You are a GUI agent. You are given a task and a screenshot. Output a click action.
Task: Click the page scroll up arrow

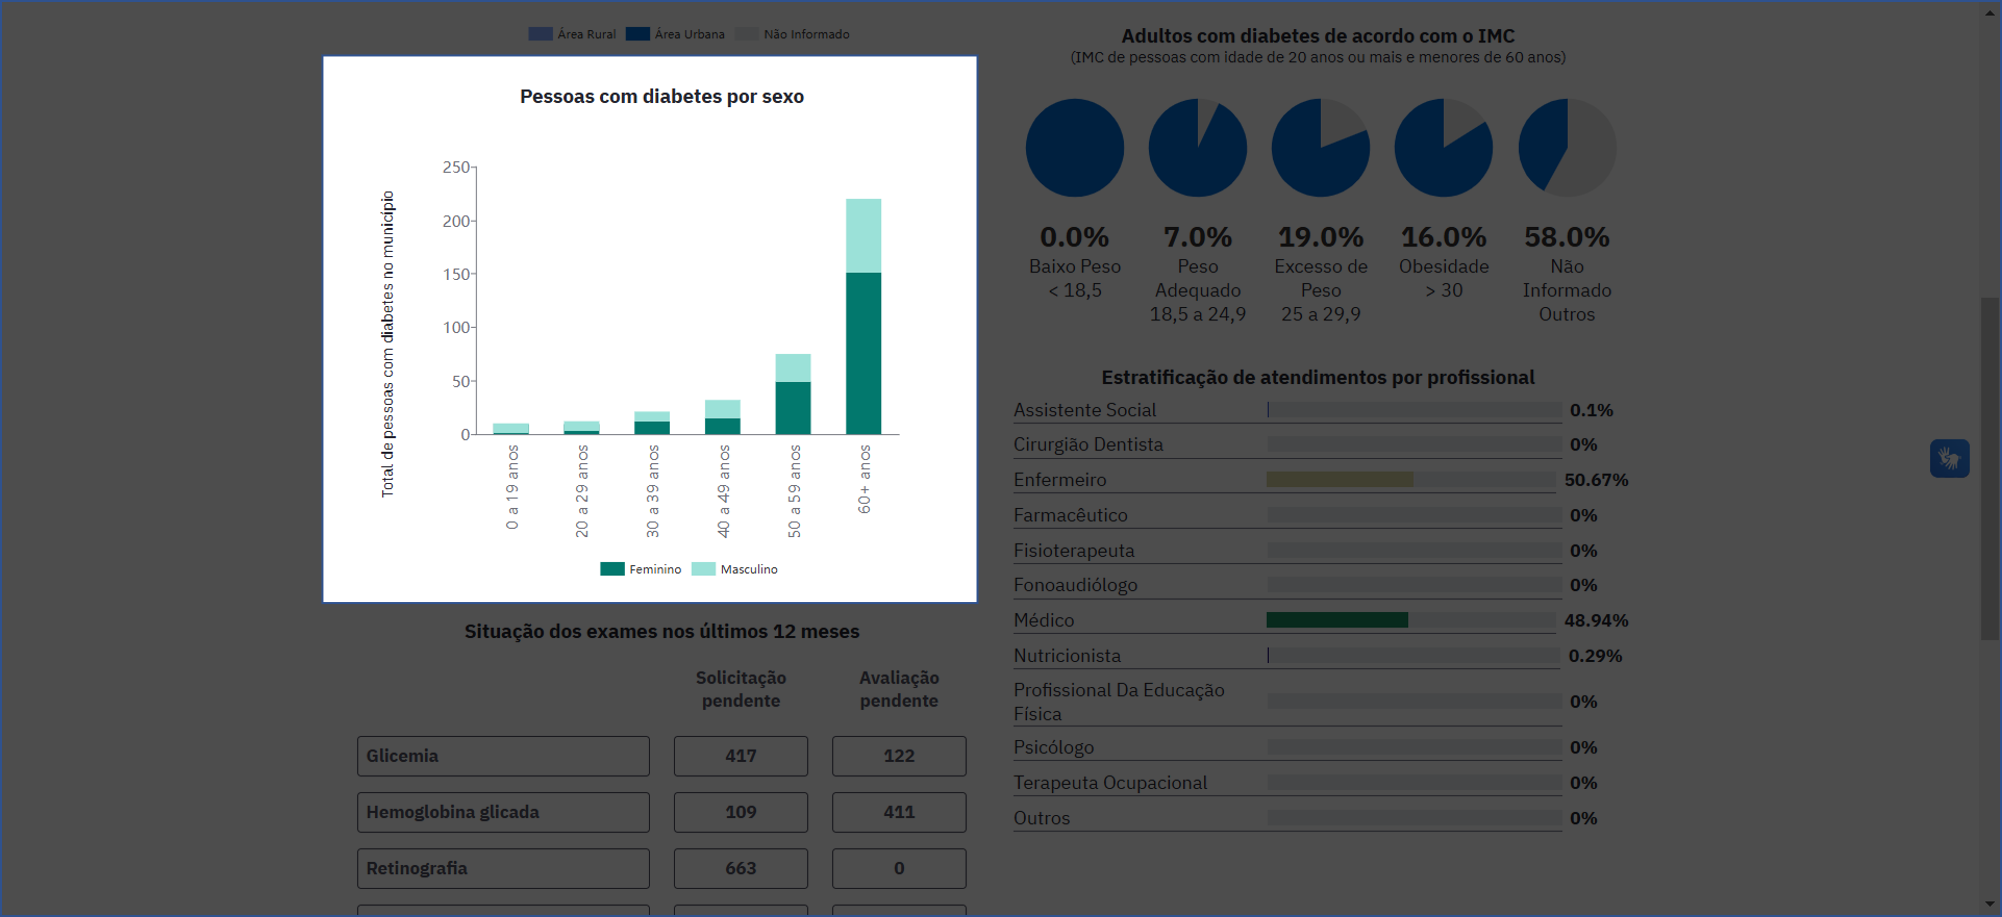1991,12
